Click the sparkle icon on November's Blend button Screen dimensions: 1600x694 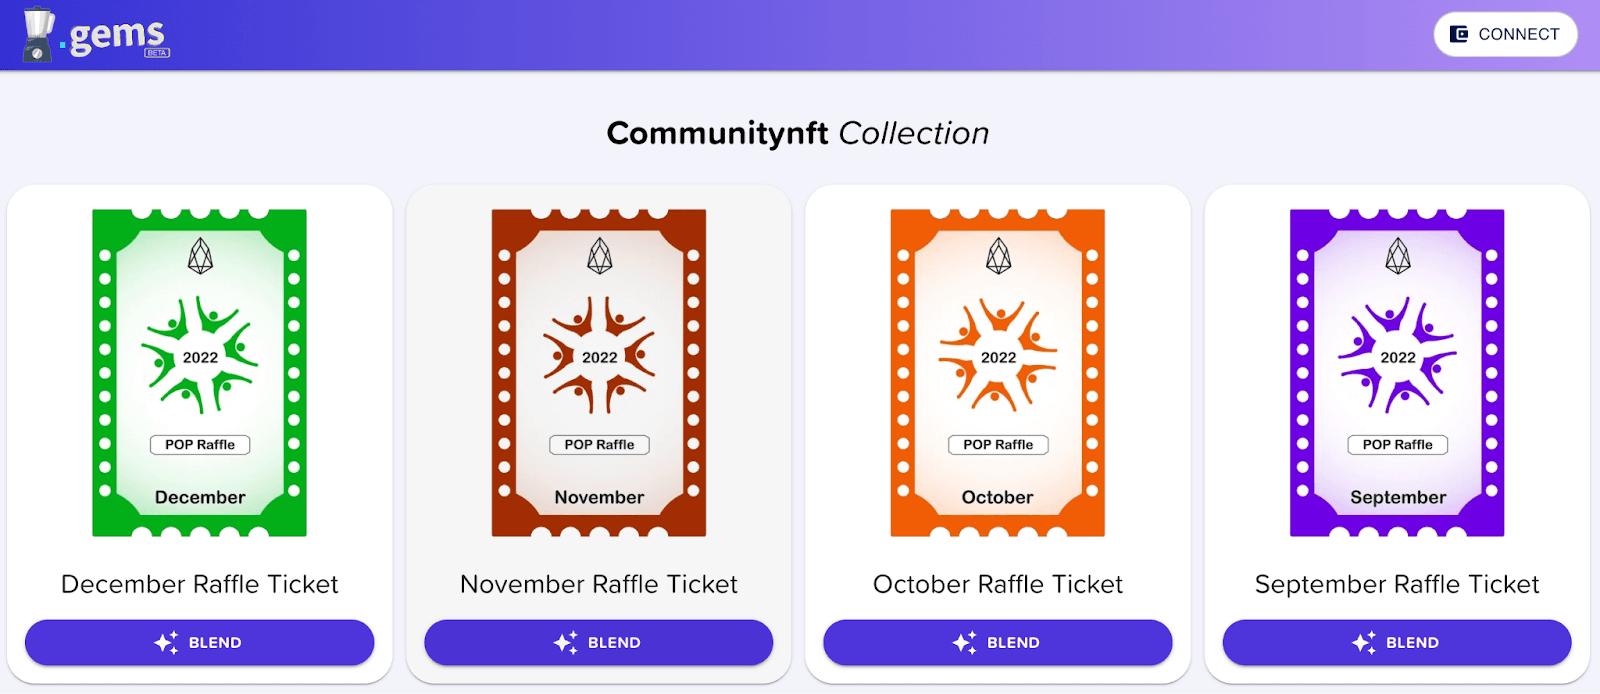coord(565,642)
